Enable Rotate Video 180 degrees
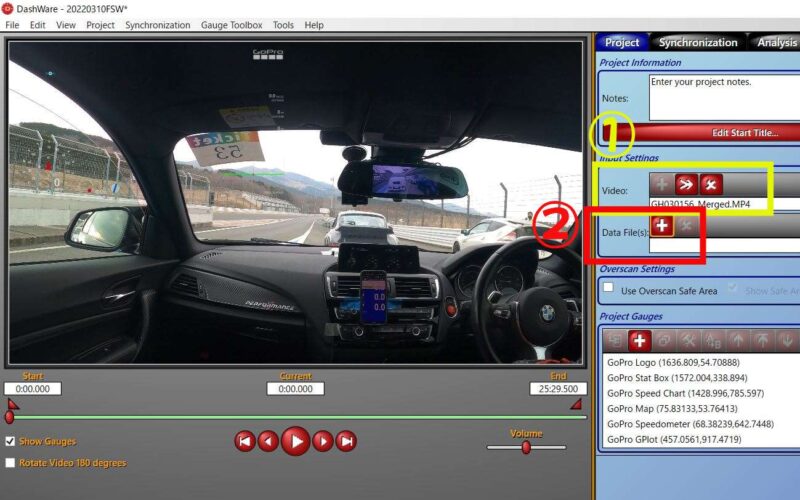Image resolution: width=800 pixels, height=500 pixels. [x=10, y=463]
